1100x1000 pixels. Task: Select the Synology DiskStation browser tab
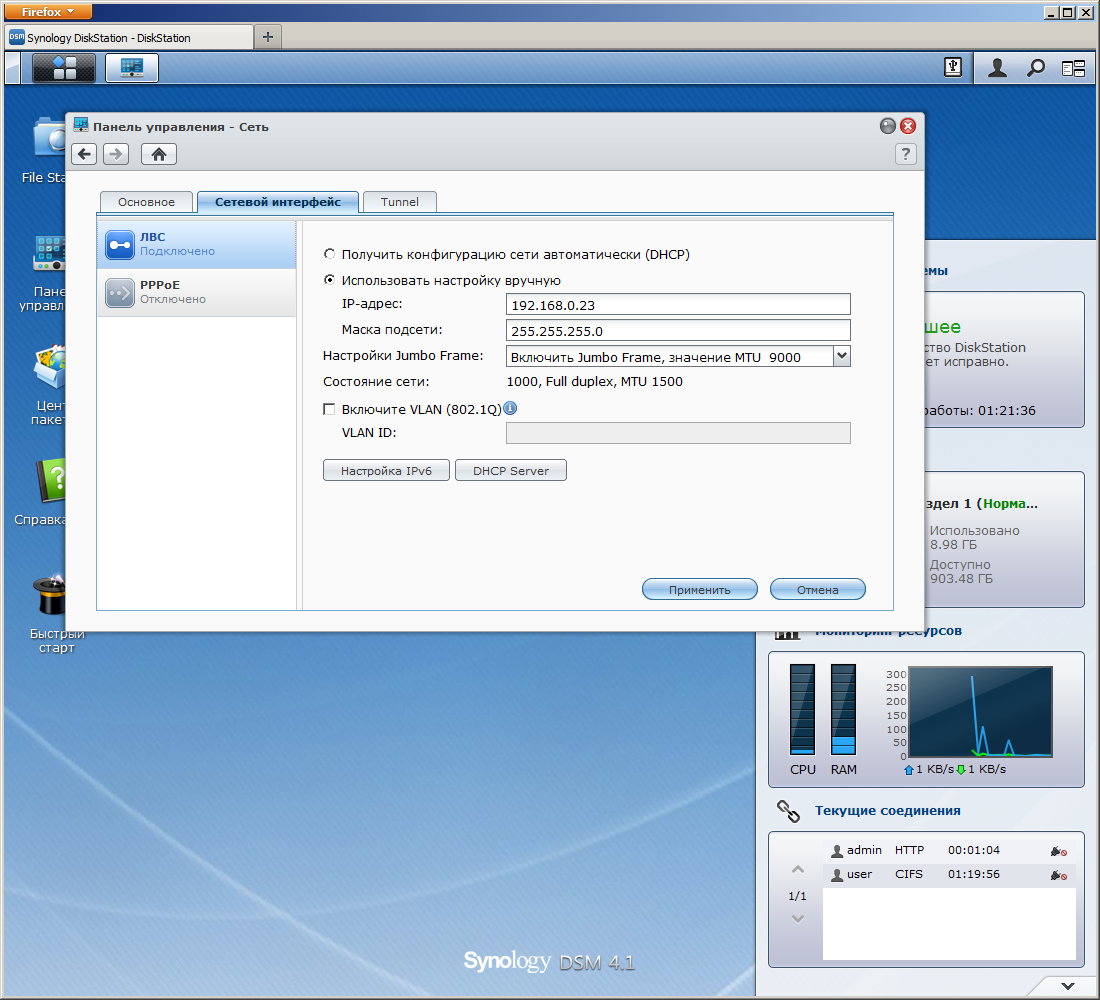(129, 37)
